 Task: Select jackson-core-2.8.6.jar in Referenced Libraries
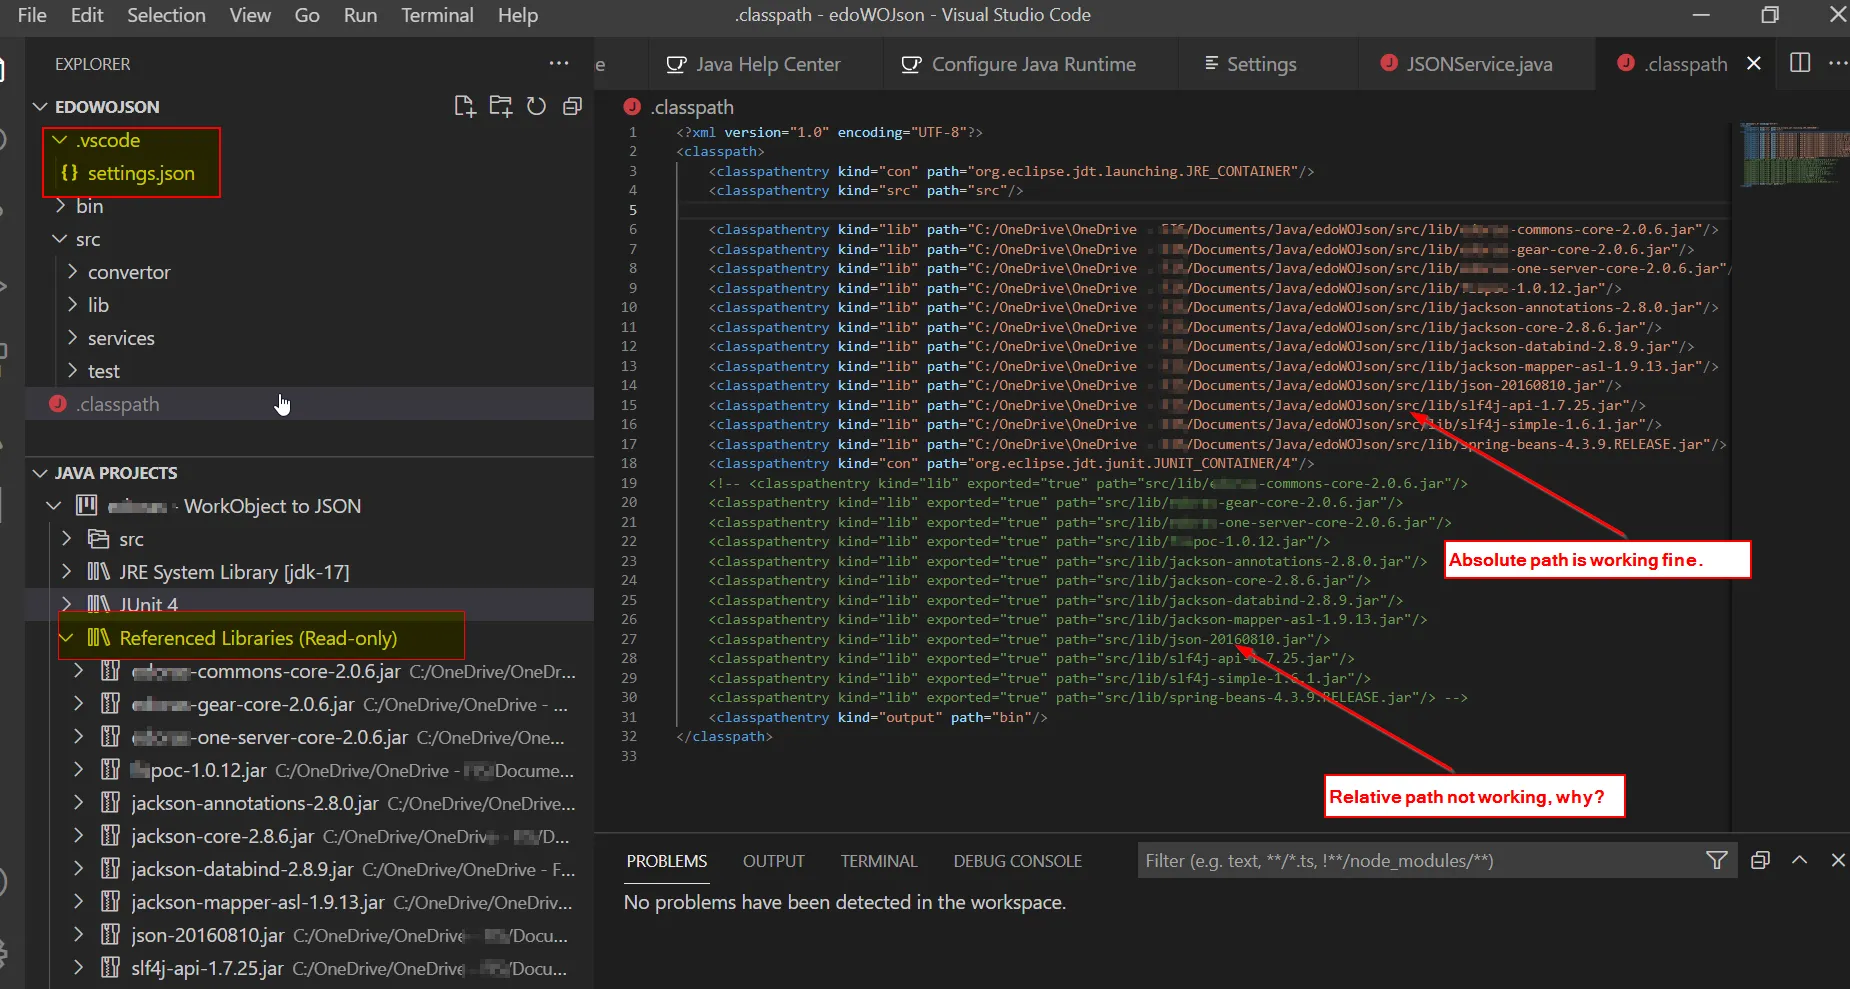pyautogui.click(x=222, y=836)
